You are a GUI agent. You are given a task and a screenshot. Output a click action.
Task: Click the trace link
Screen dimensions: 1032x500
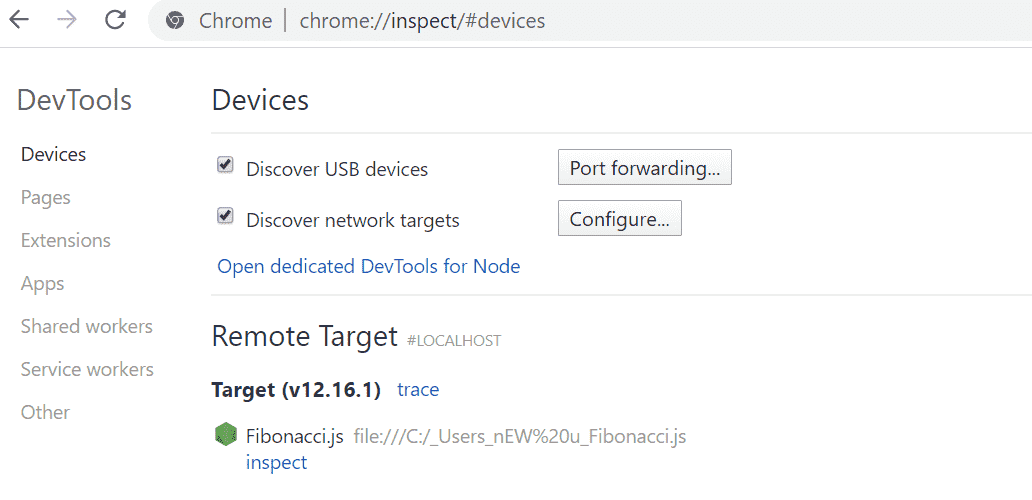click(x=418, y=389)
